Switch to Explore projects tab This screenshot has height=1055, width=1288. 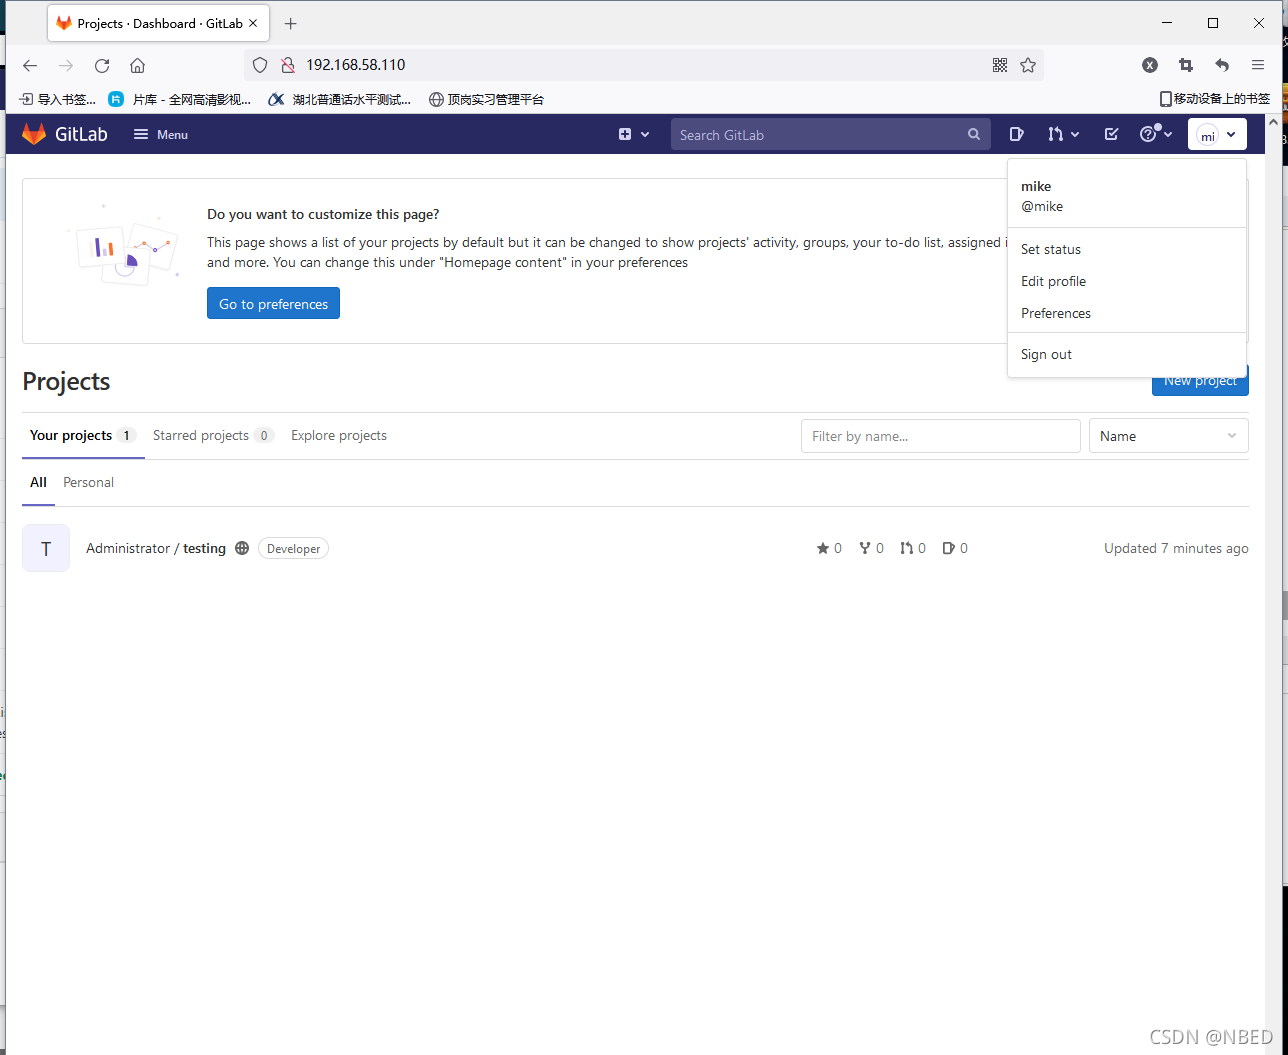339,435
